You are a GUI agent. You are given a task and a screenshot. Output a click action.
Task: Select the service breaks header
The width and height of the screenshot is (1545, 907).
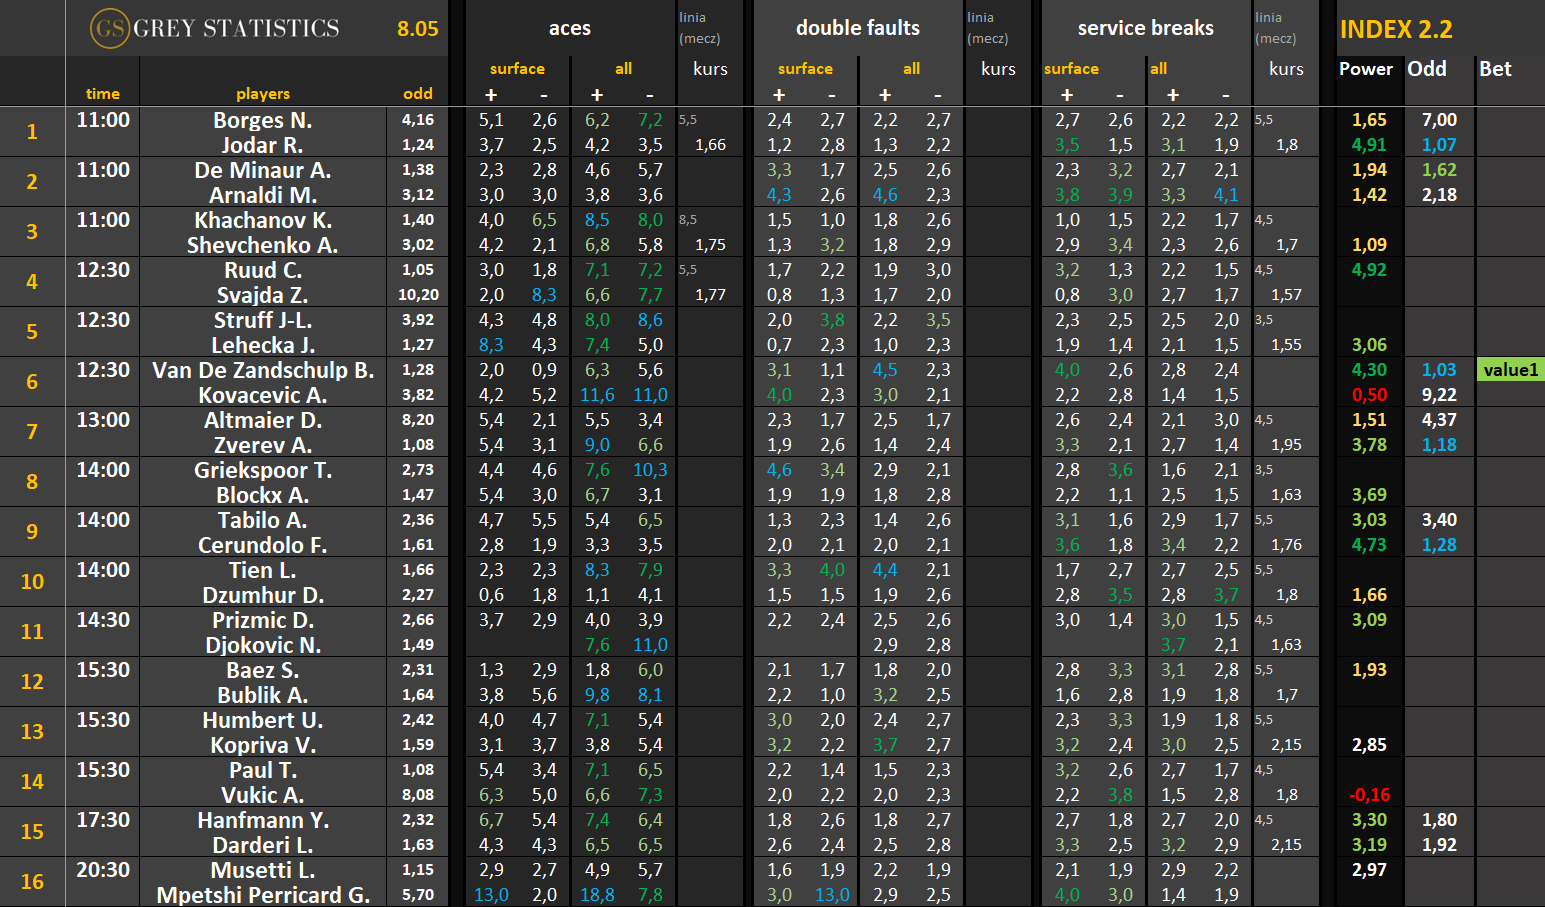[1146, 28]
